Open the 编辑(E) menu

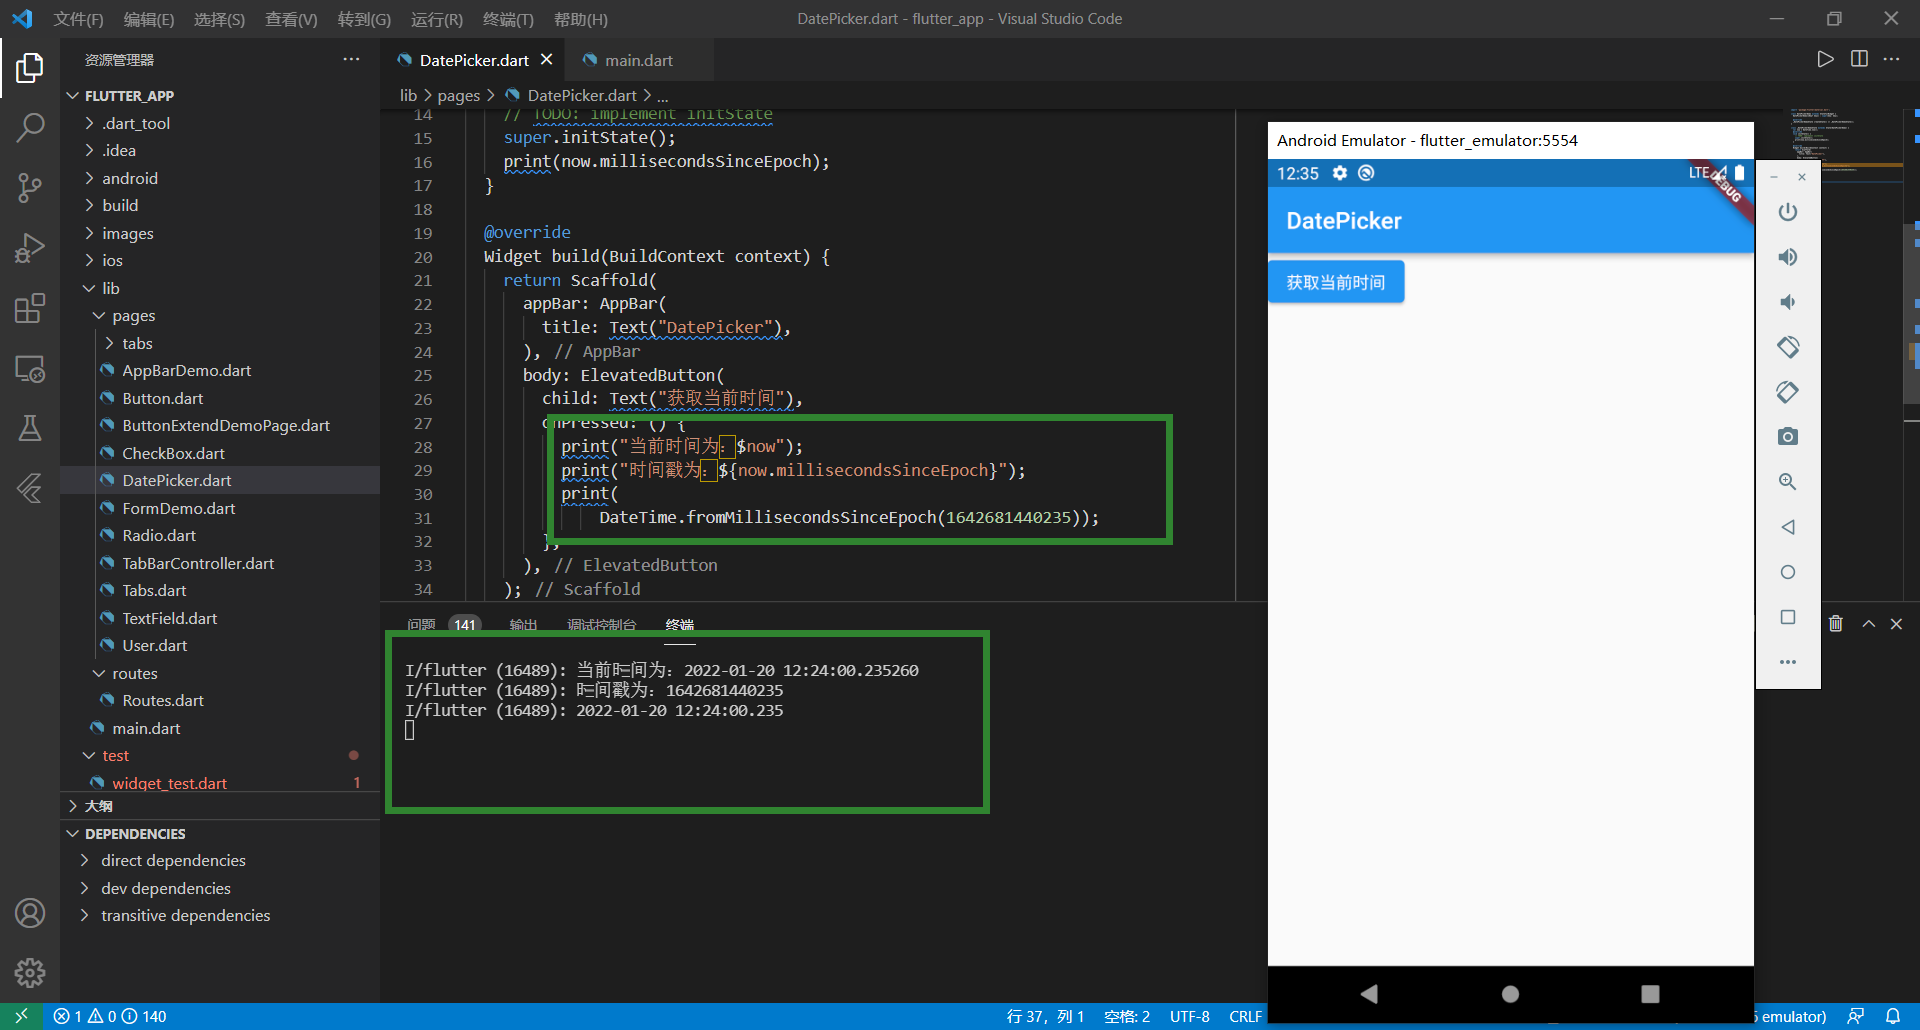[149, 19]
